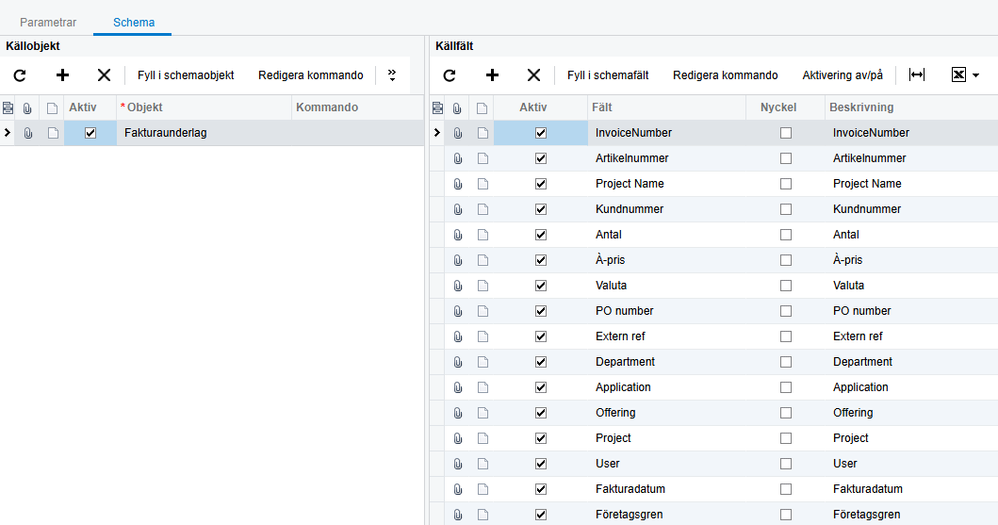Open attachment icon for Fakturaunderlag row
Viewport: 998px width, 525px height.
pyautogui.click(x=28, y=133)
